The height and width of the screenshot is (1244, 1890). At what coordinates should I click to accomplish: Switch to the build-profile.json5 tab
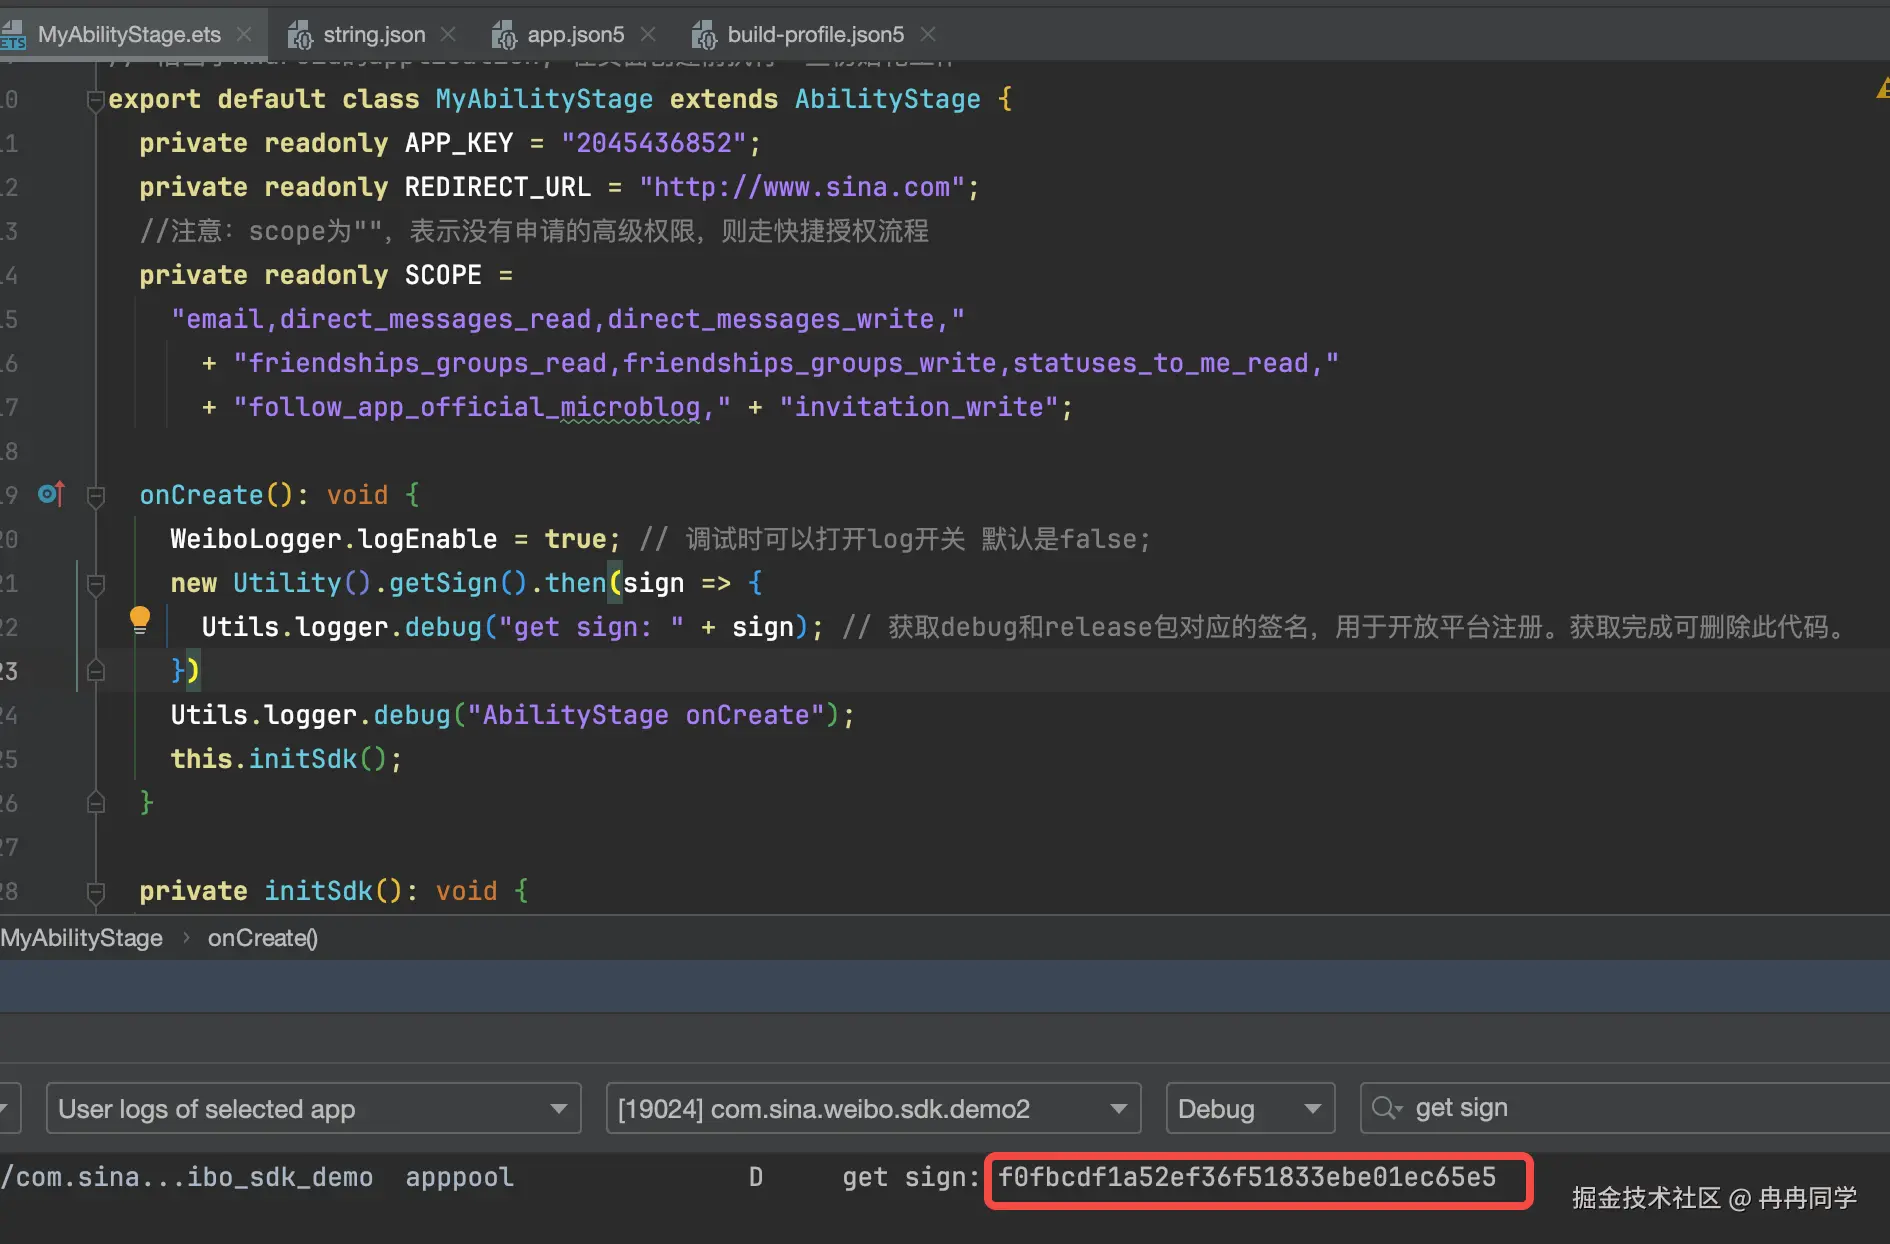pyautogui.click(x=815, y=35)
